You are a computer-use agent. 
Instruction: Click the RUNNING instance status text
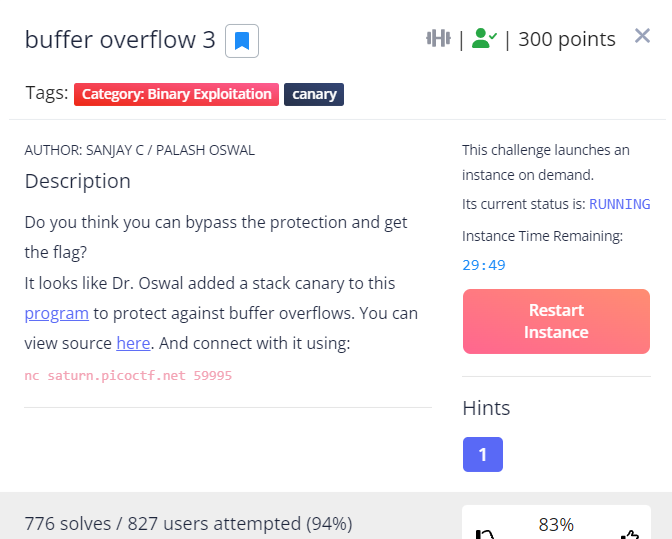619,204
